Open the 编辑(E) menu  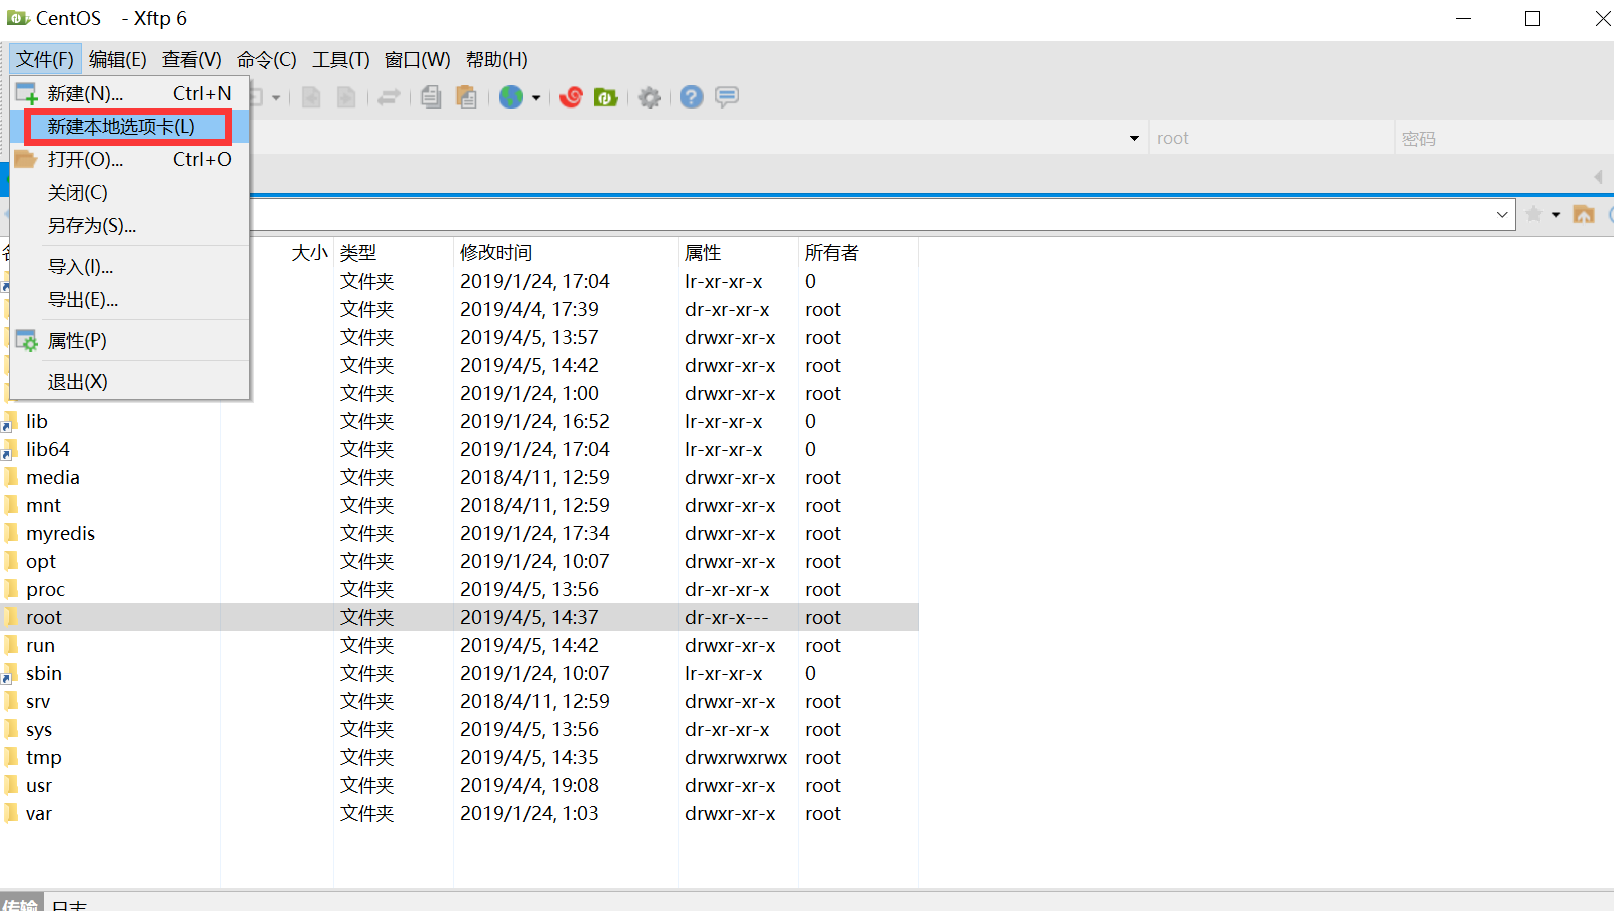tap(118, 59)
